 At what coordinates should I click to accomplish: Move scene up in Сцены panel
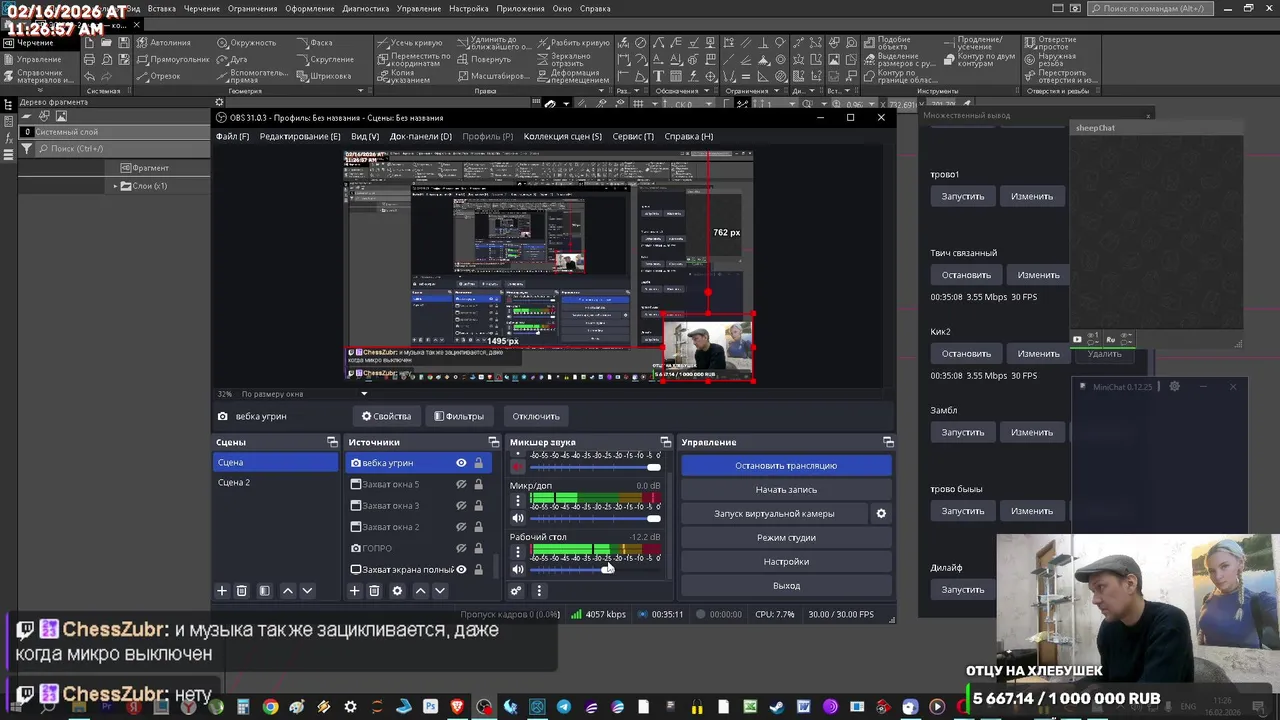pos(288,591)
